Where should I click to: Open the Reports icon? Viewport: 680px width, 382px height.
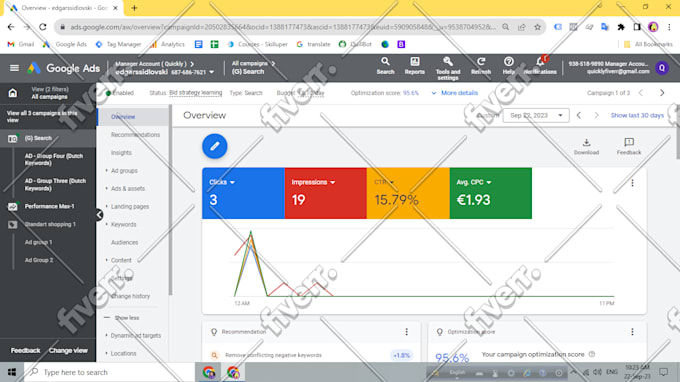point(415,66)
